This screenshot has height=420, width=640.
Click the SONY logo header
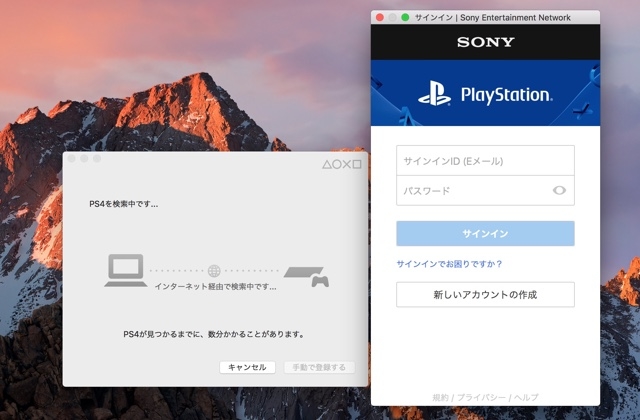tap(485, 42)
